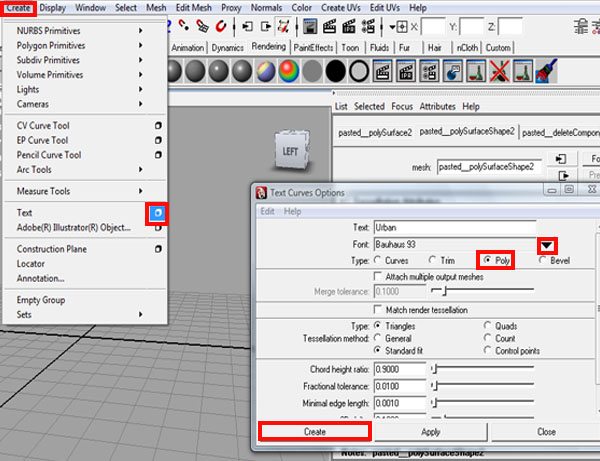Image resolution: width=600 pixels, height=461 pixels.
Task: Open the Create UVs menu
Action: tap(341, 8)
